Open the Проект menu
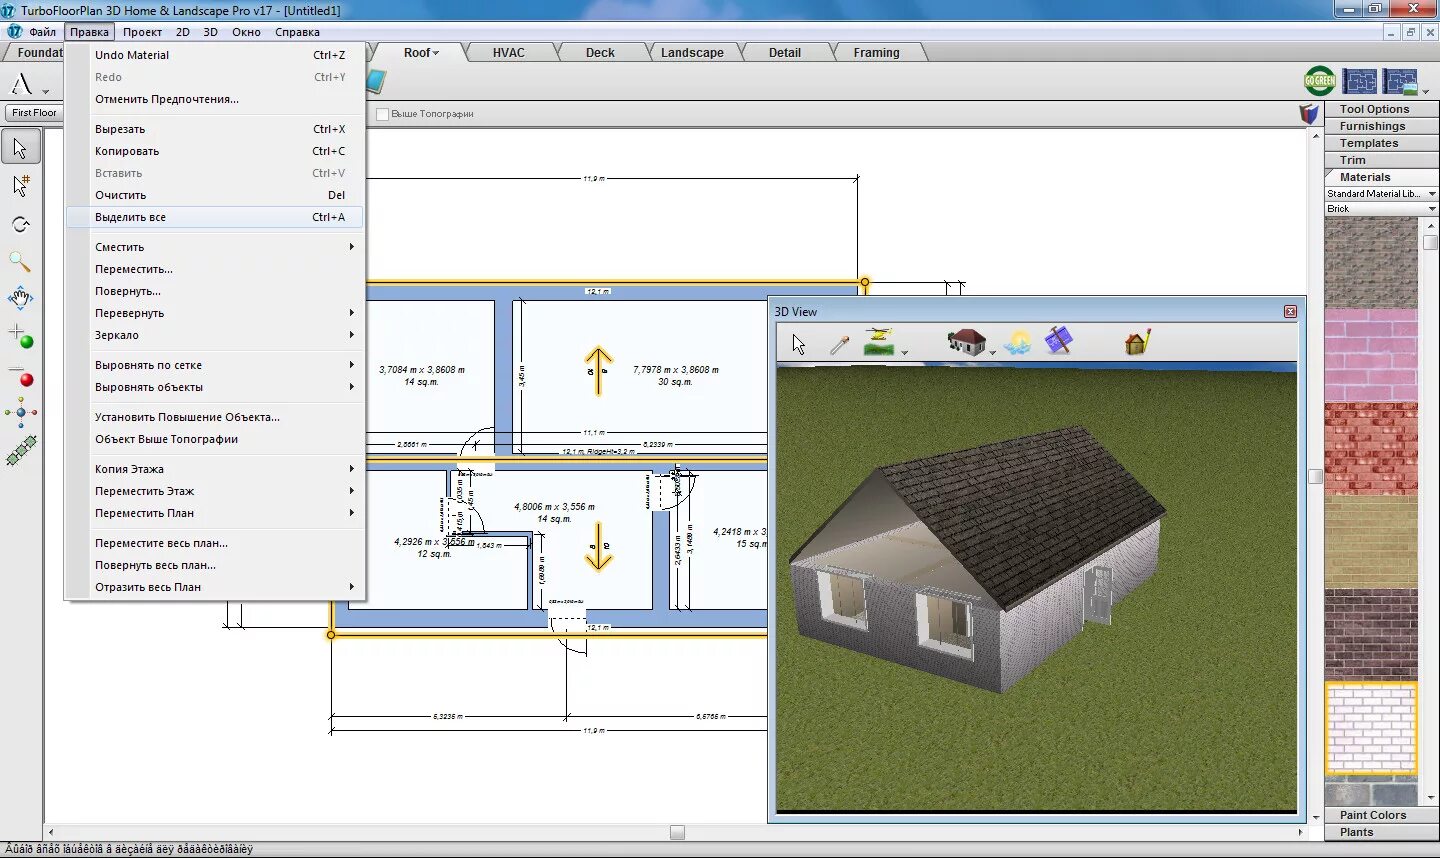The width and height of the screenshot is (1440, 858). (142, 32)
